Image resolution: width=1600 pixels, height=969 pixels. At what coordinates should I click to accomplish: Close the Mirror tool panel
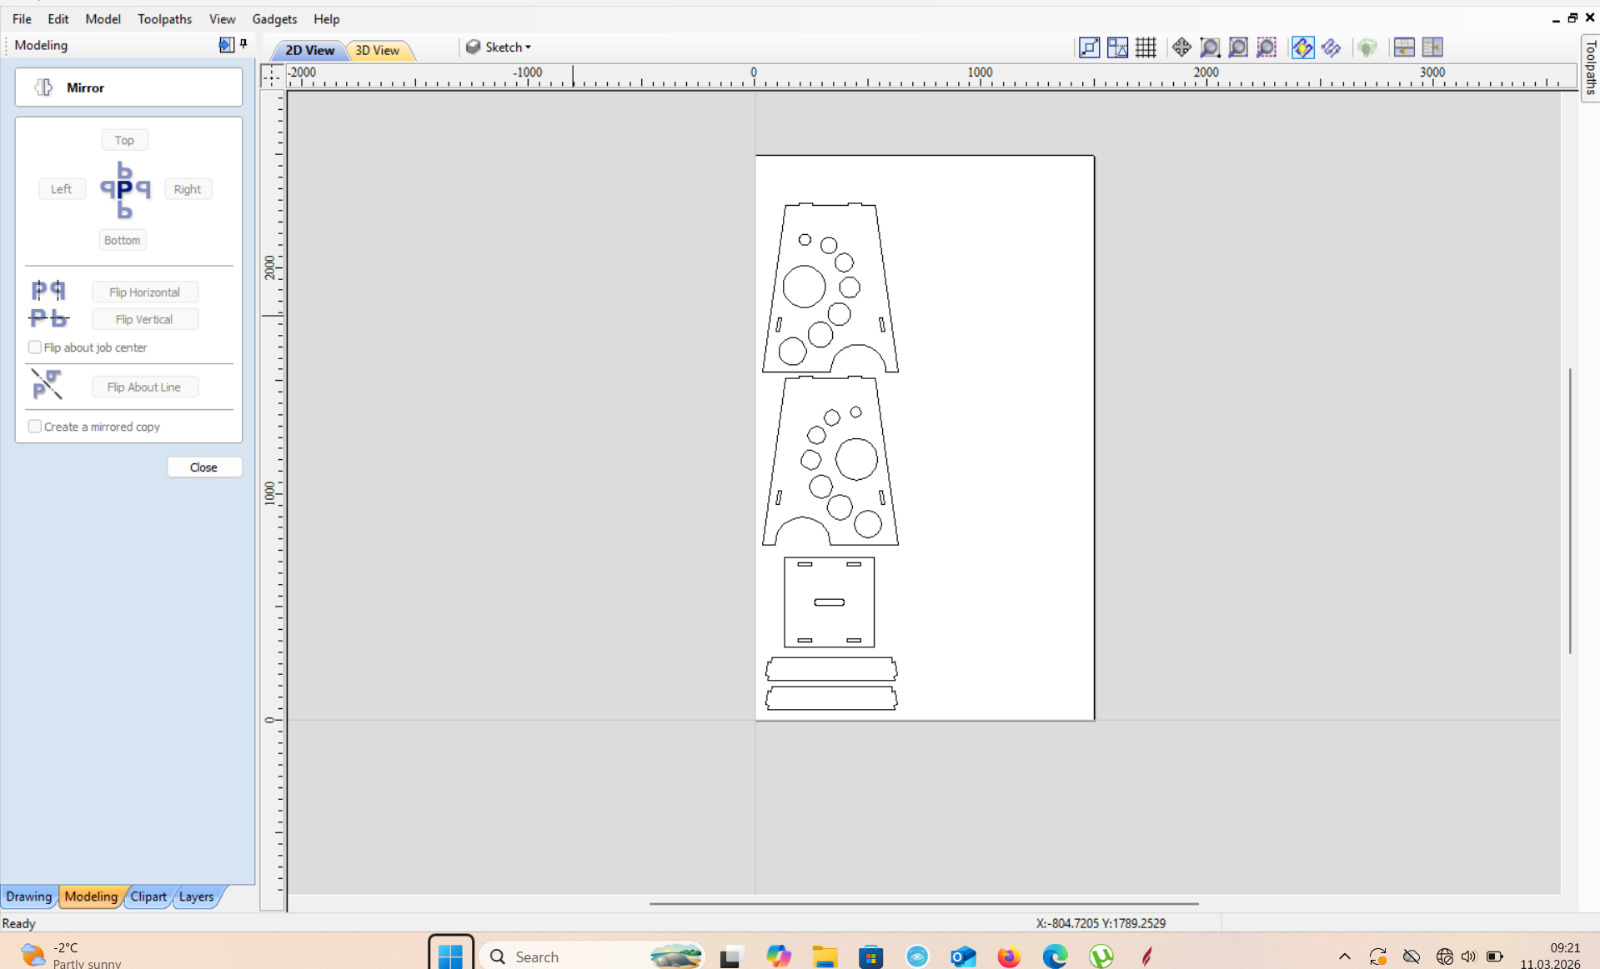click(204, 466)
